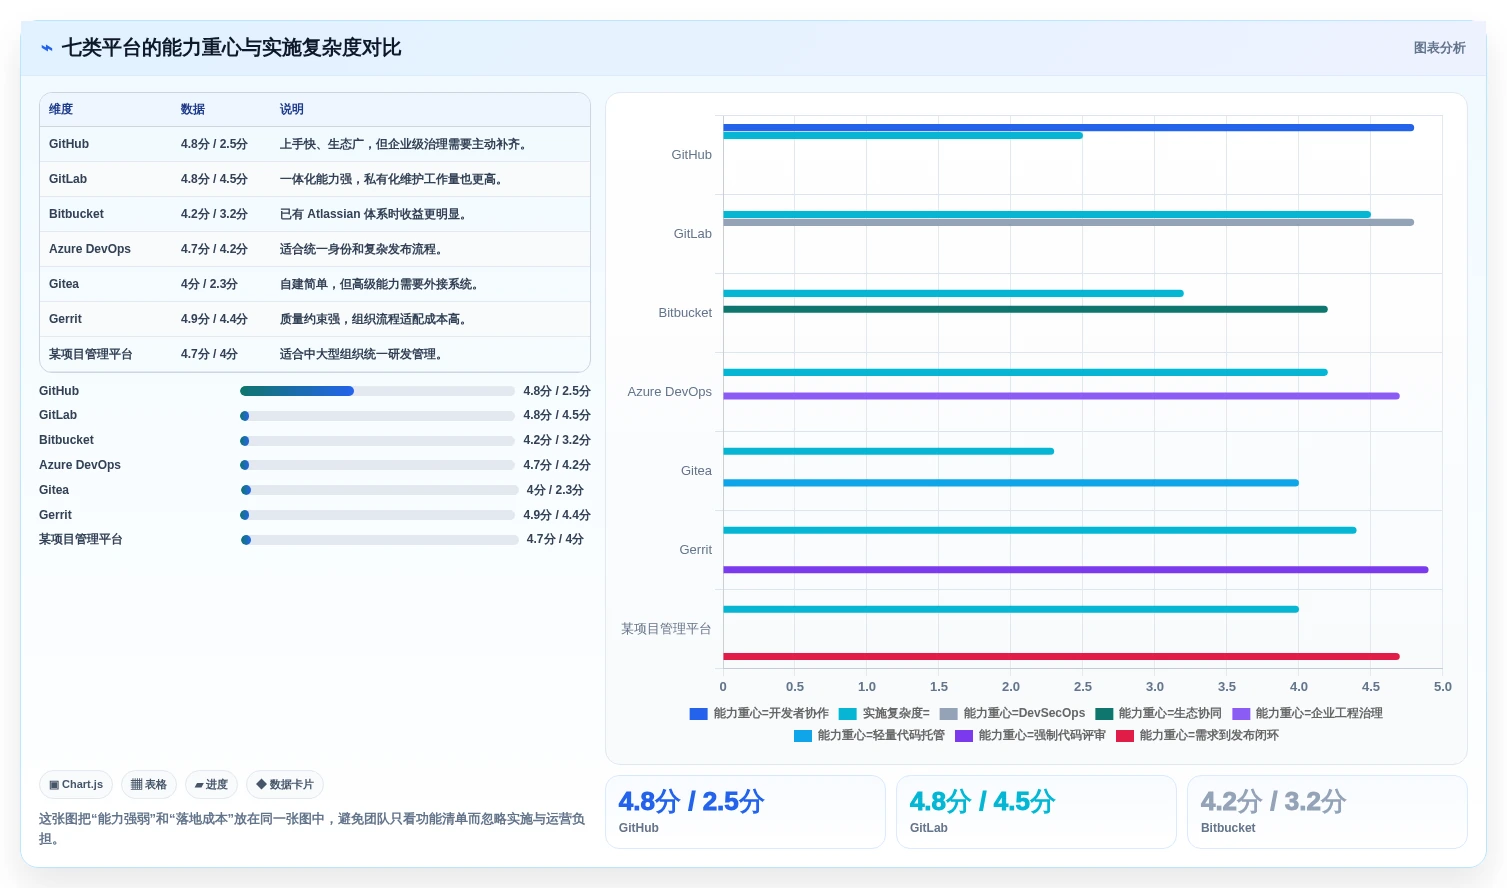Click the Gerrit violet 4.9 chart bar
This screenshot has height=888, width=1507.
[x=1076, y=570]
